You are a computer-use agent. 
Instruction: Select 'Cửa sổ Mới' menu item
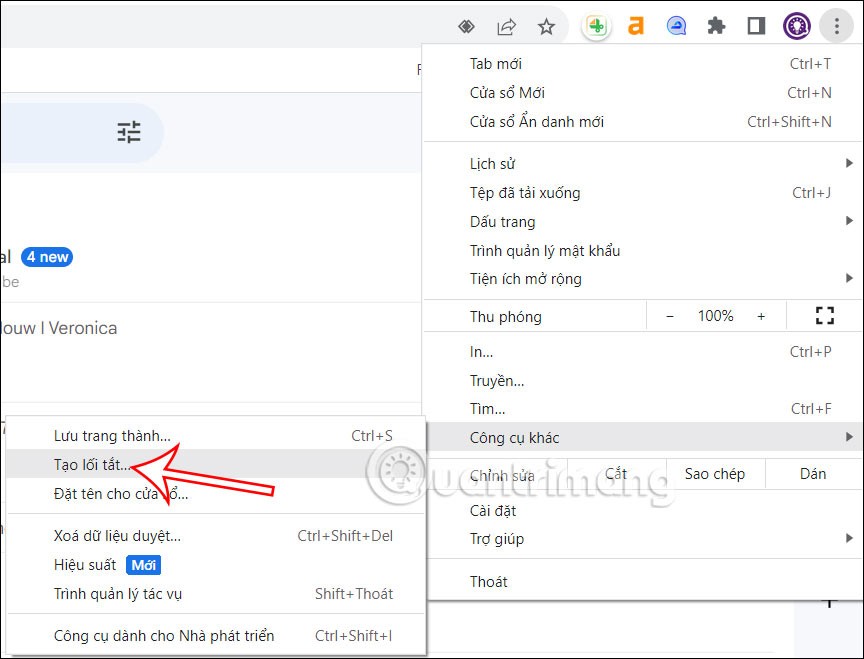[642, 93]
